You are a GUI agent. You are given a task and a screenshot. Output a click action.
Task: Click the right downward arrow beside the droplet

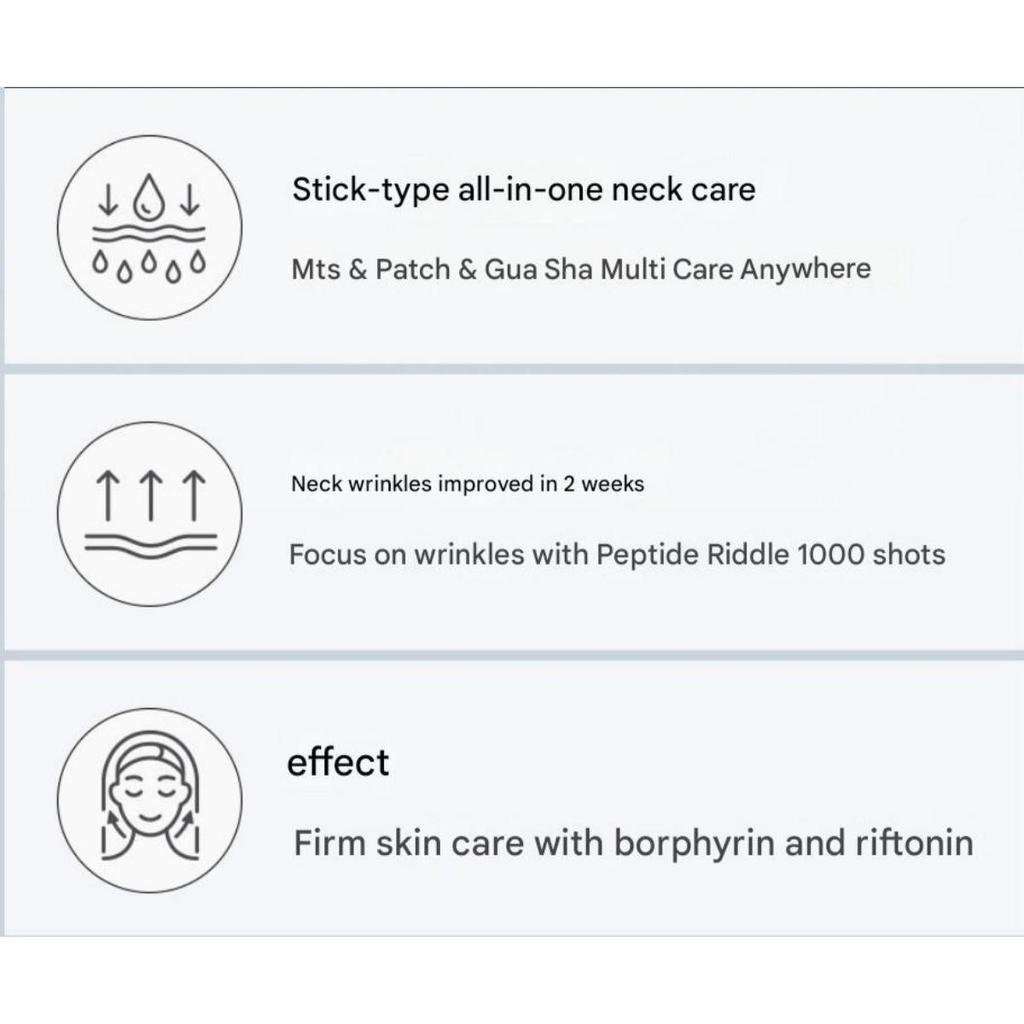click(x=190, y=197)
